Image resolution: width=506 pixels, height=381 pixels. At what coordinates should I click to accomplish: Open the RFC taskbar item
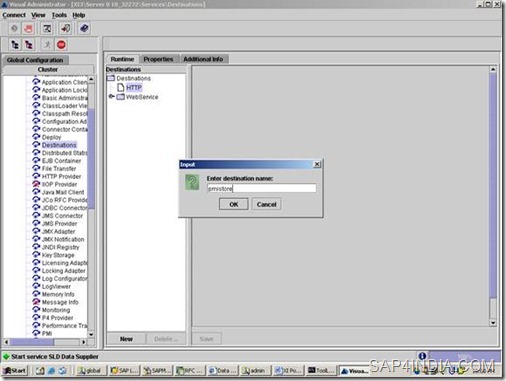(x=189, y=370)
